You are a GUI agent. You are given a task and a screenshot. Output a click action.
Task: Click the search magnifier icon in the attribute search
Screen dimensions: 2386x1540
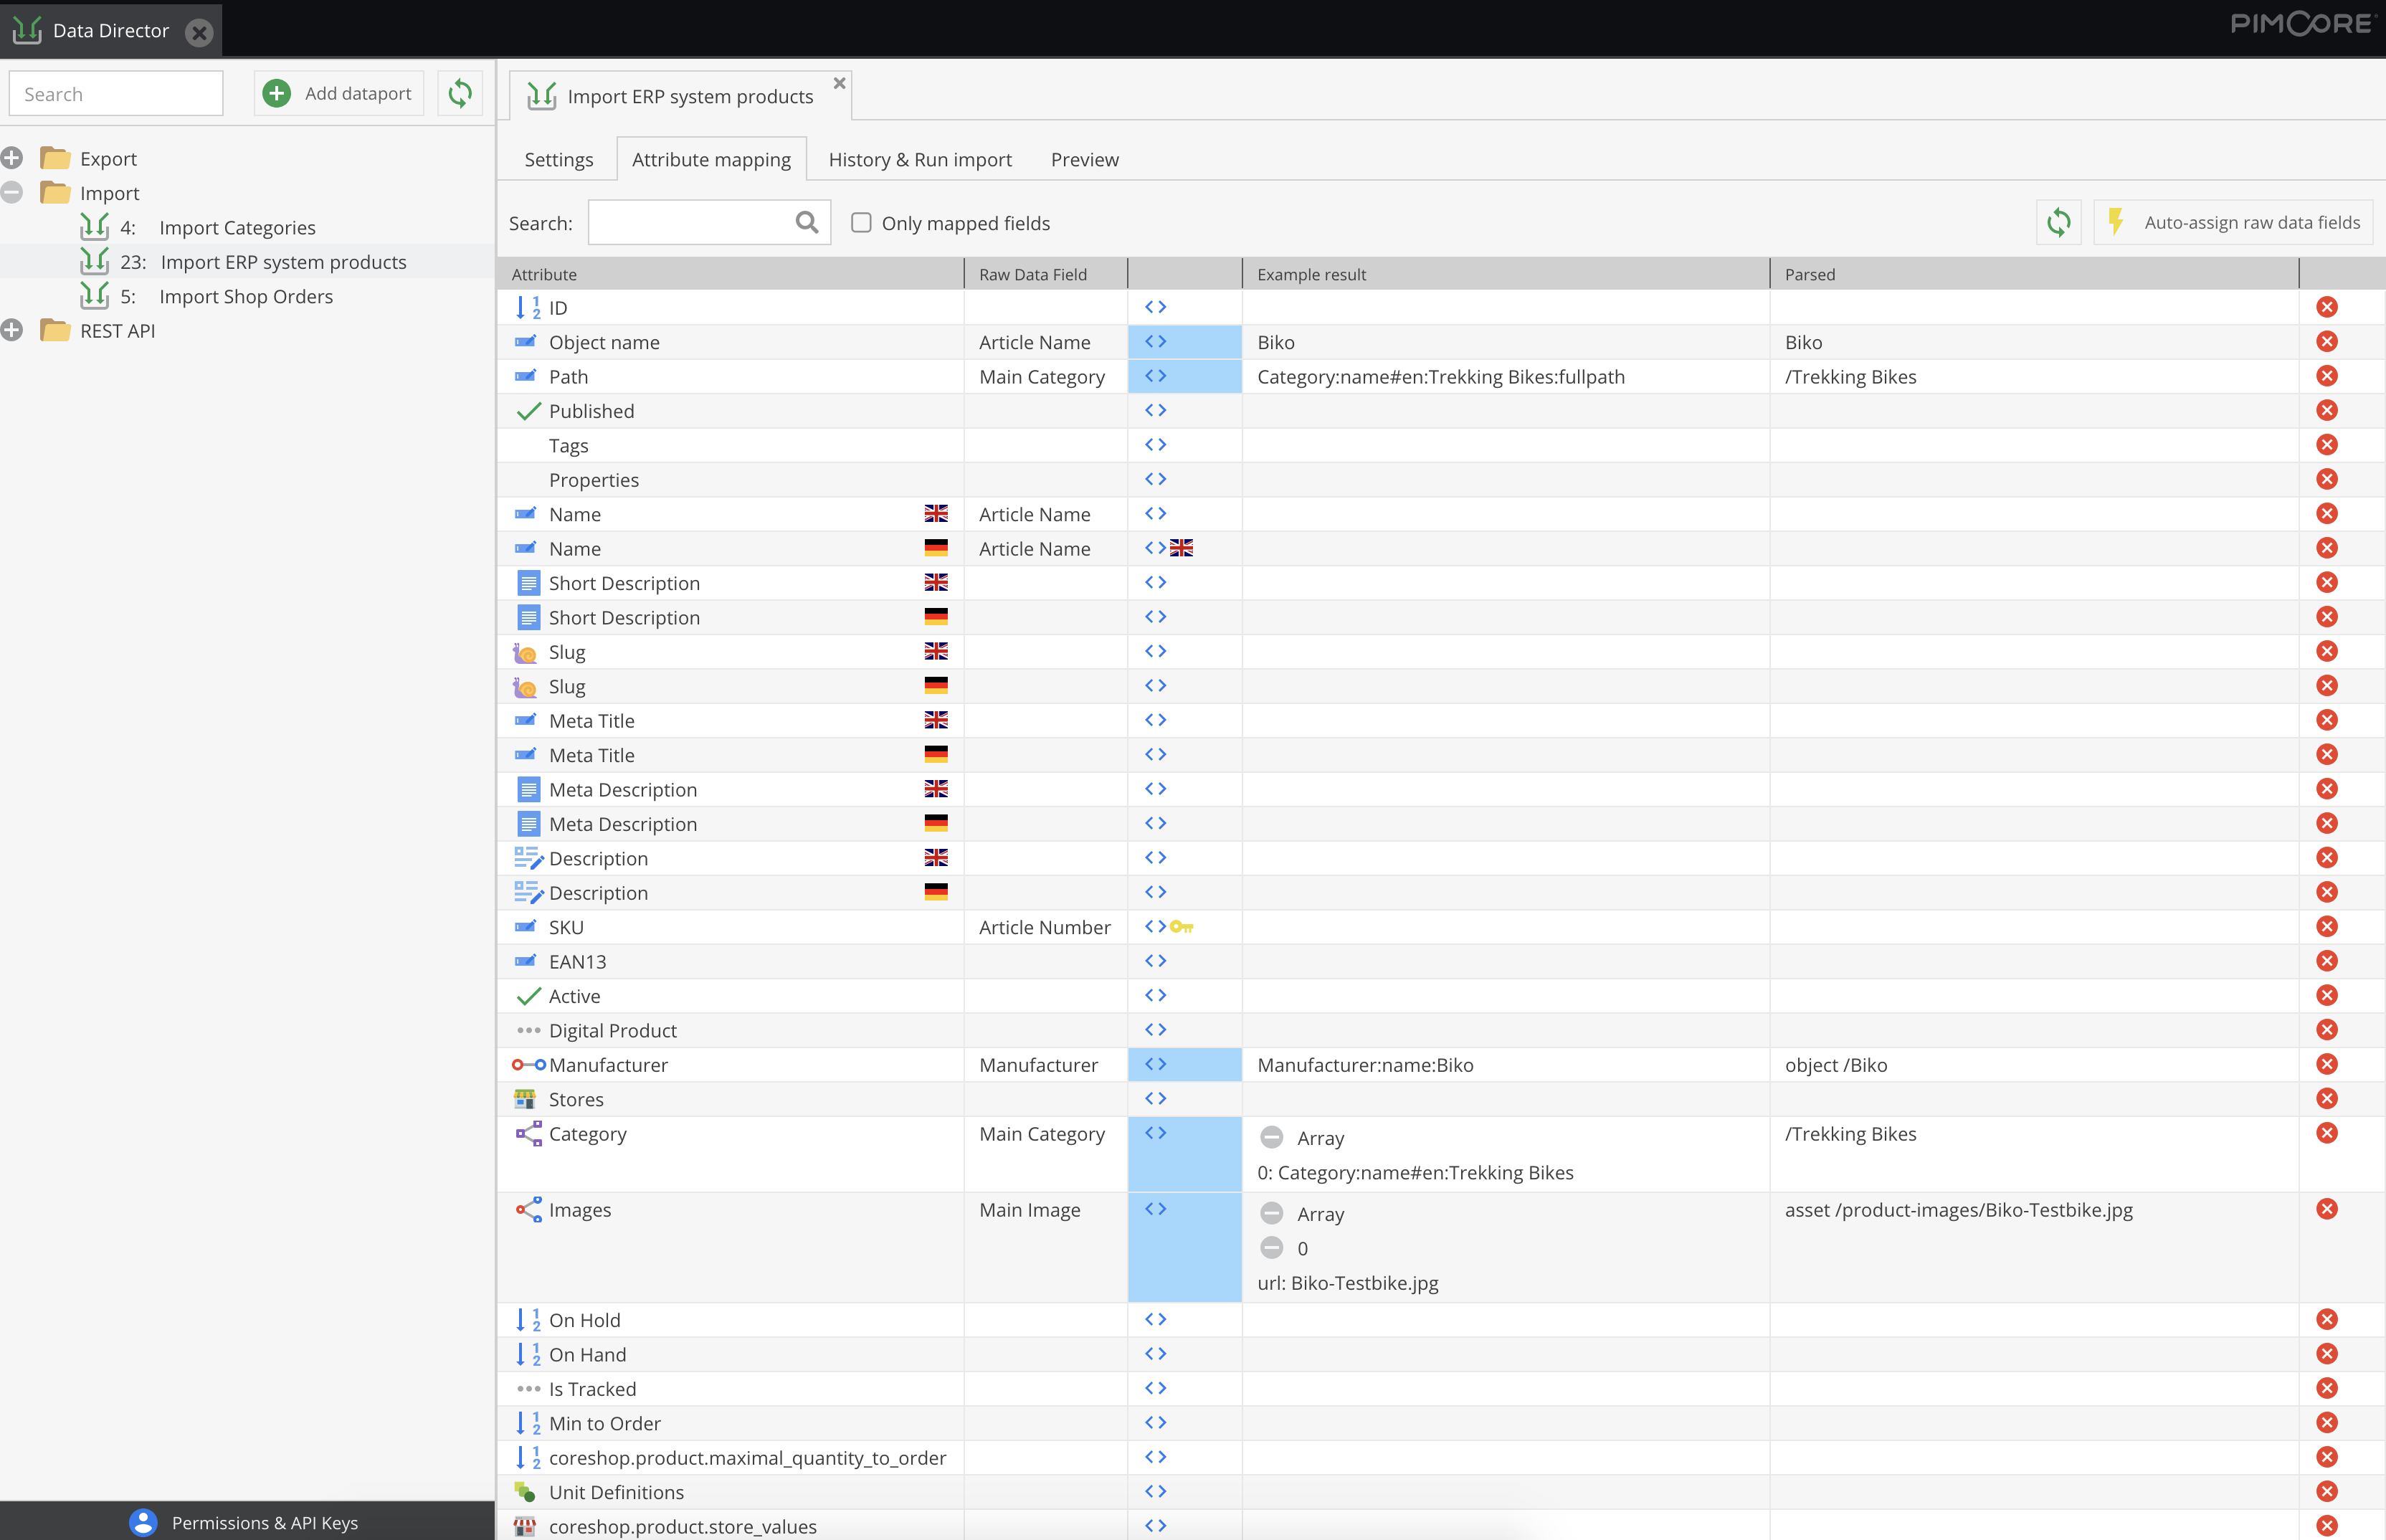806,222
